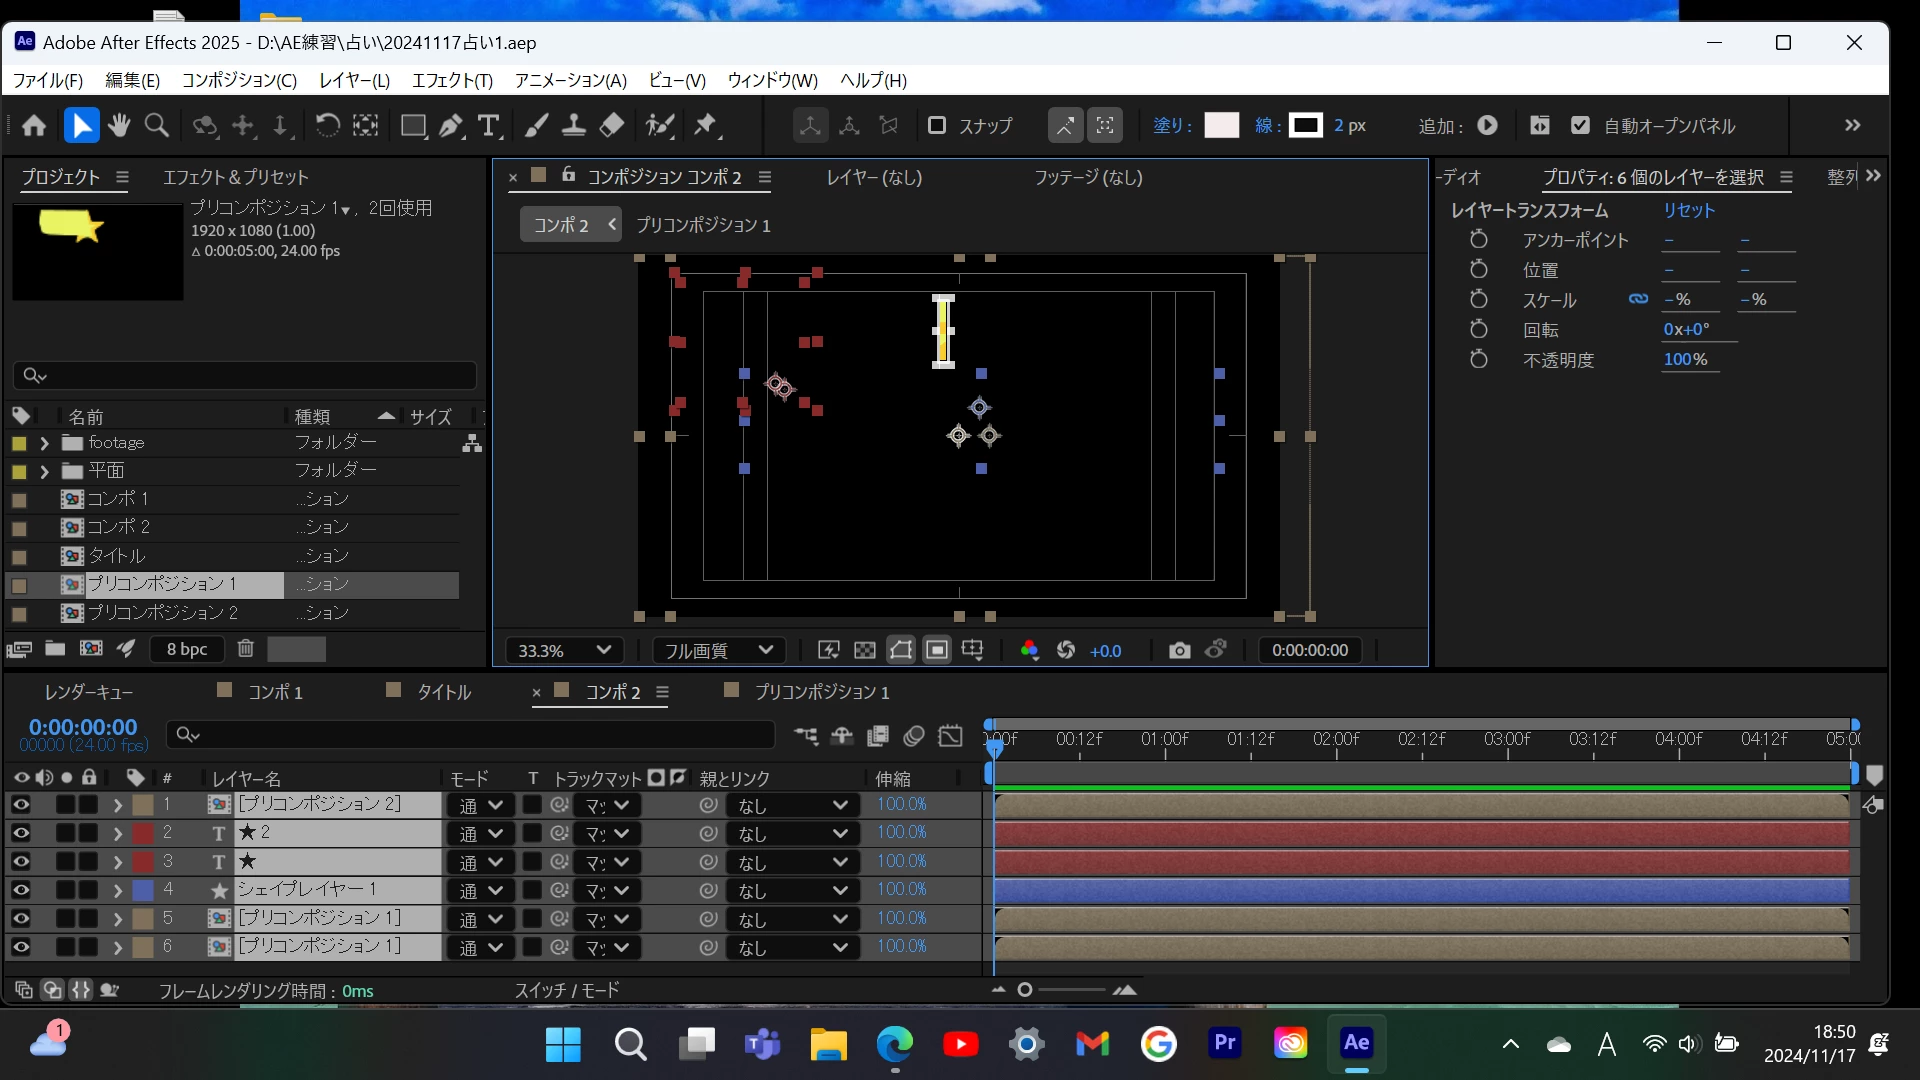Screen dimensions: 1920x1080
Task: Click the 8 bpc color depth button
Action: (187, 649)
